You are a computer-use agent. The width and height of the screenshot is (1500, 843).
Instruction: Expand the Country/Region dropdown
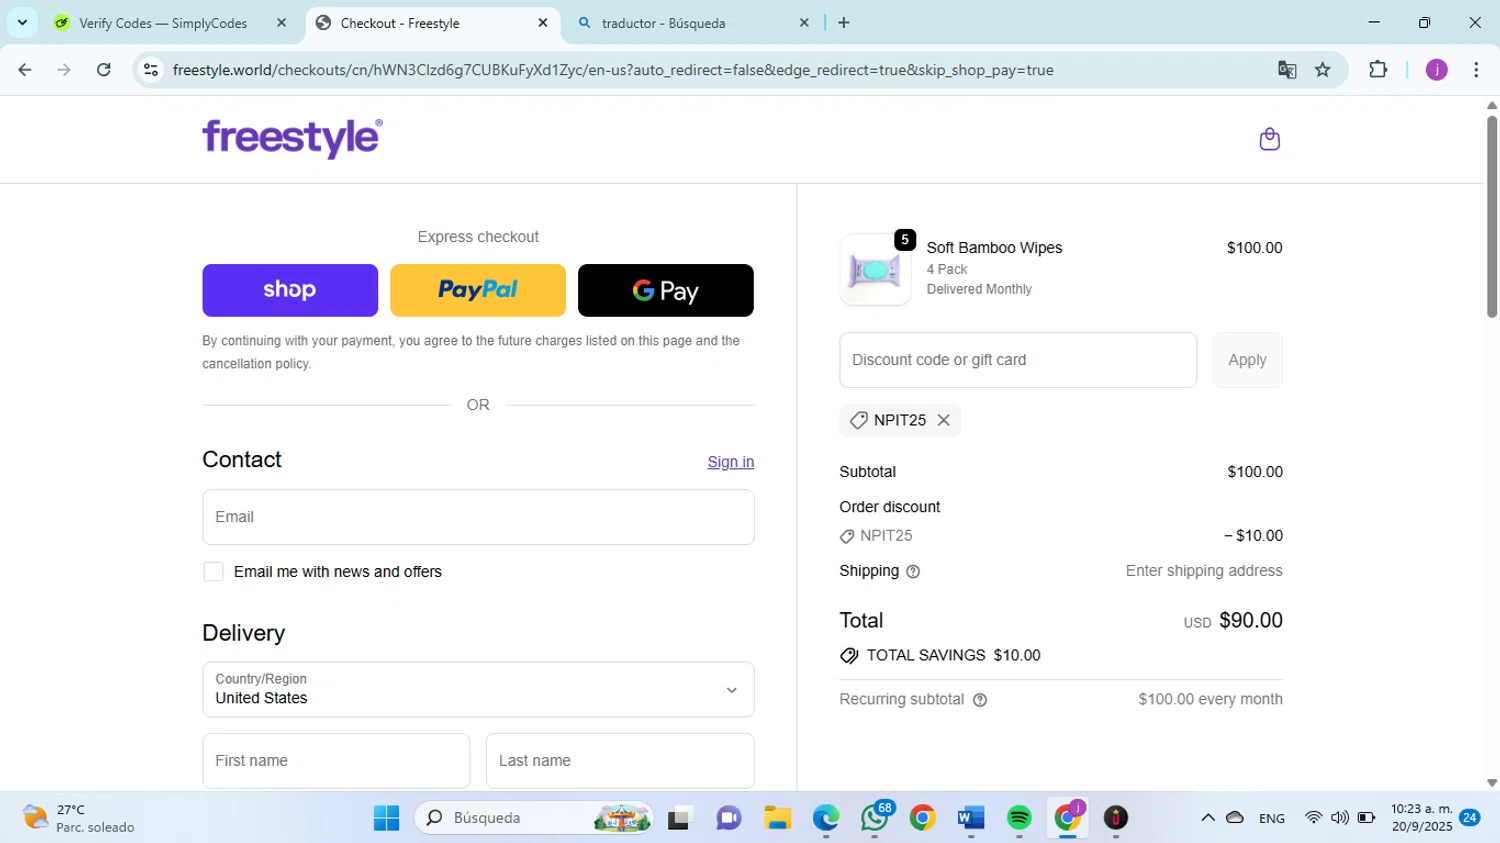pyautogui.click(x=478, y=689)
